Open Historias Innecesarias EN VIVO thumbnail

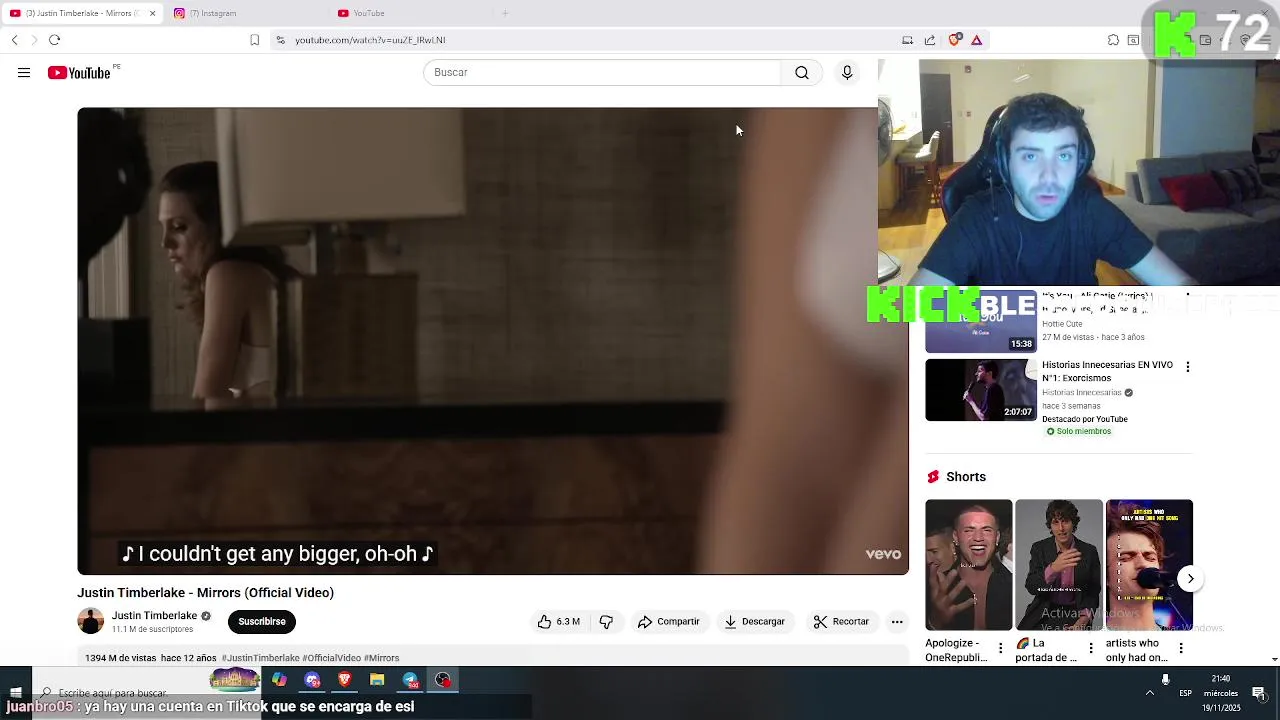981,390
